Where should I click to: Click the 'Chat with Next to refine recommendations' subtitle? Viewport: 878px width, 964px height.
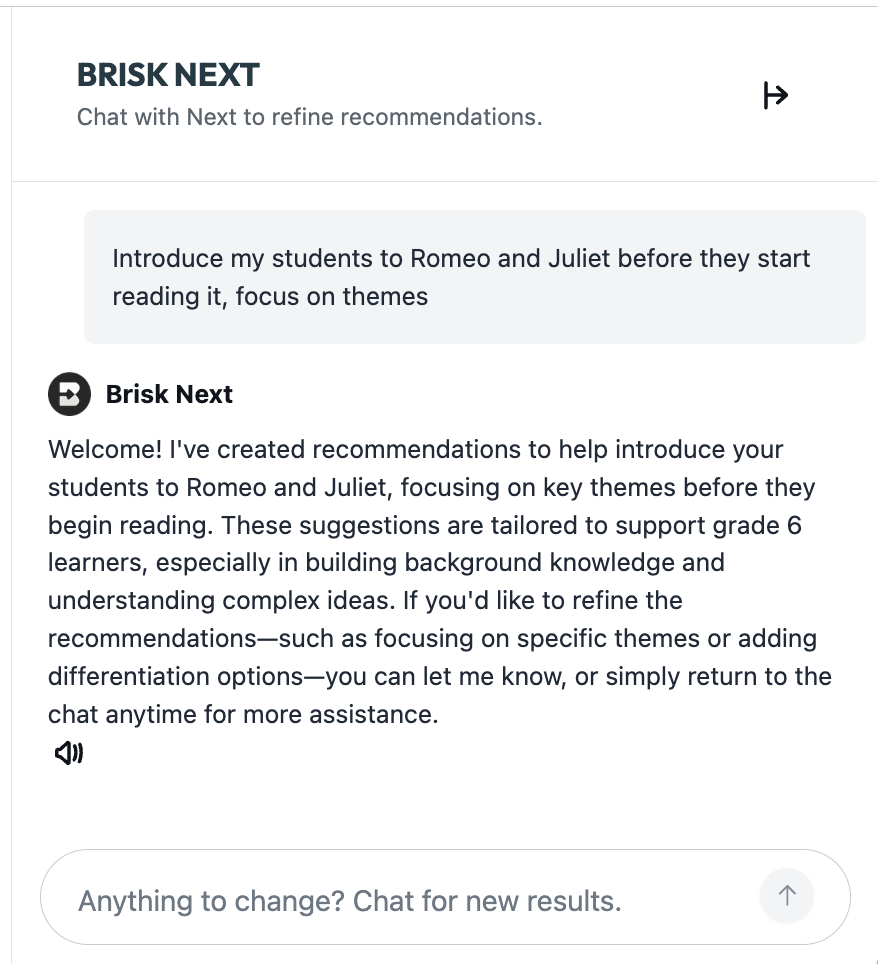(x=309, y=117)
